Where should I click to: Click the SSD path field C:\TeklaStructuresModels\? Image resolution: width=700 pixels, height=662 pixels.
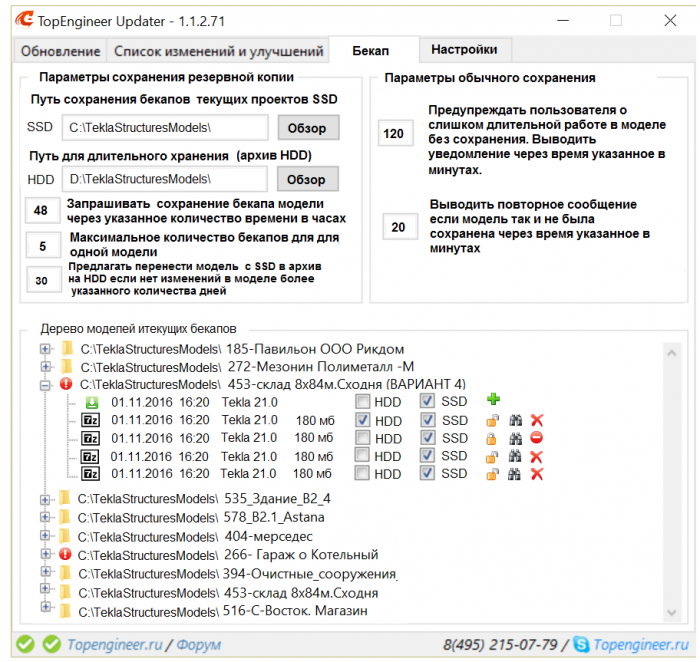point(165,128)
